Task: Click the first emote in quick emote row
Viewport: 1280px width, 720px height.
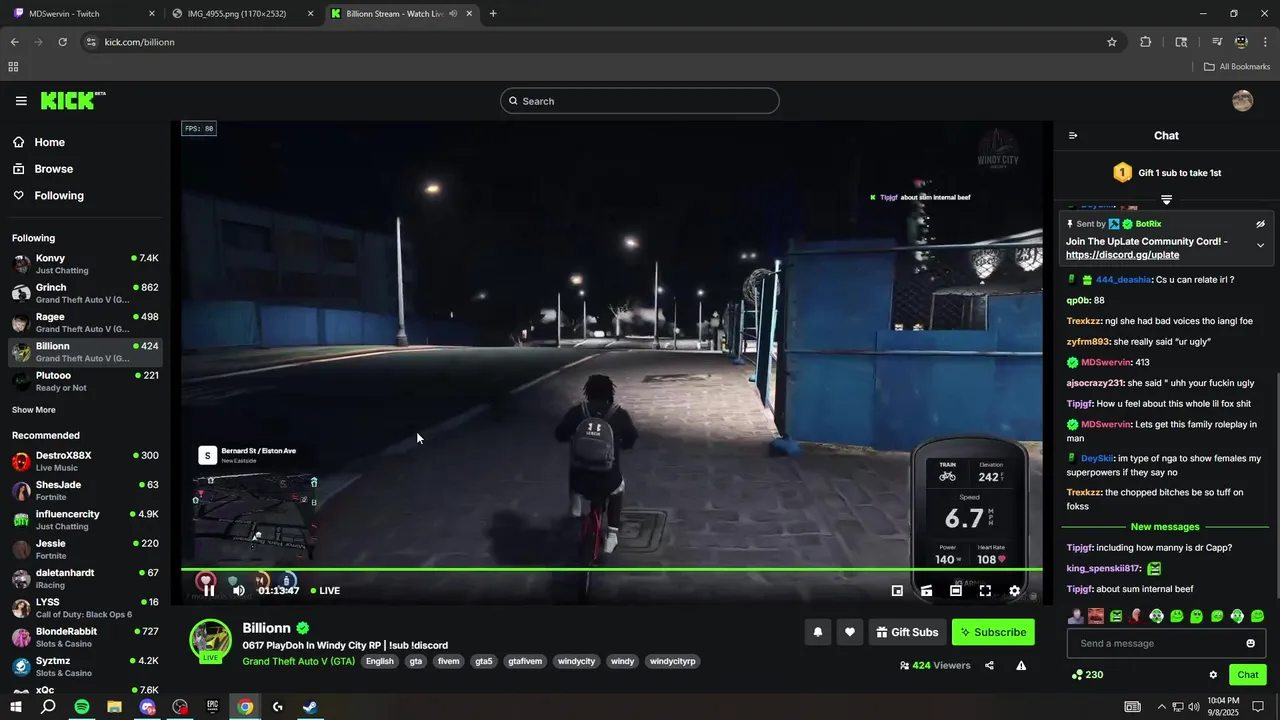Action: (x=1076, y=616)
